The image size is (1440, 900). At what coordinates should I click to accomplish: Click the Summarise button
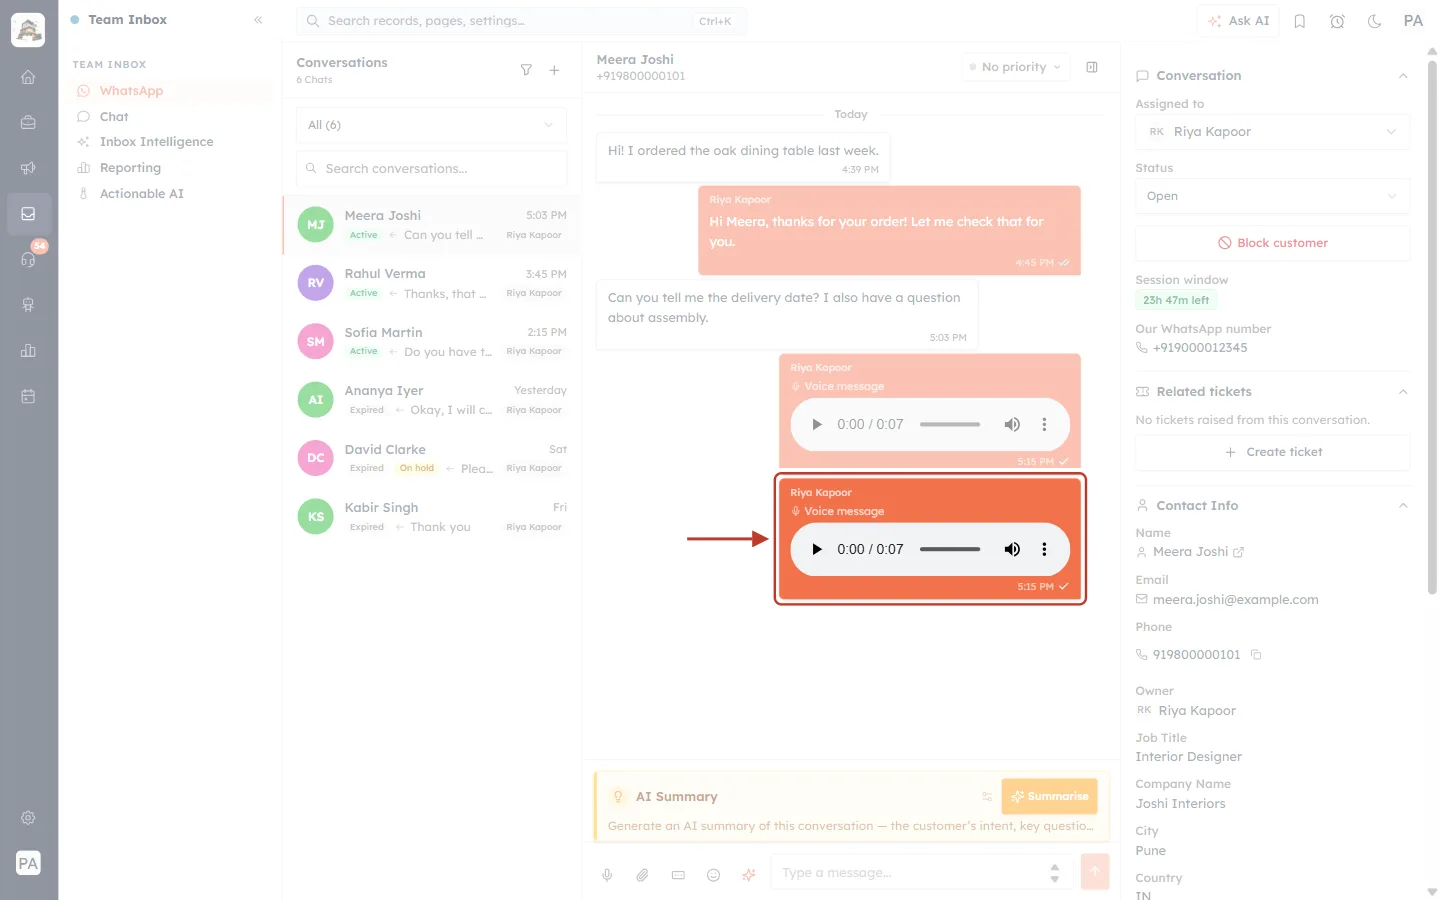pos(1049,797)
